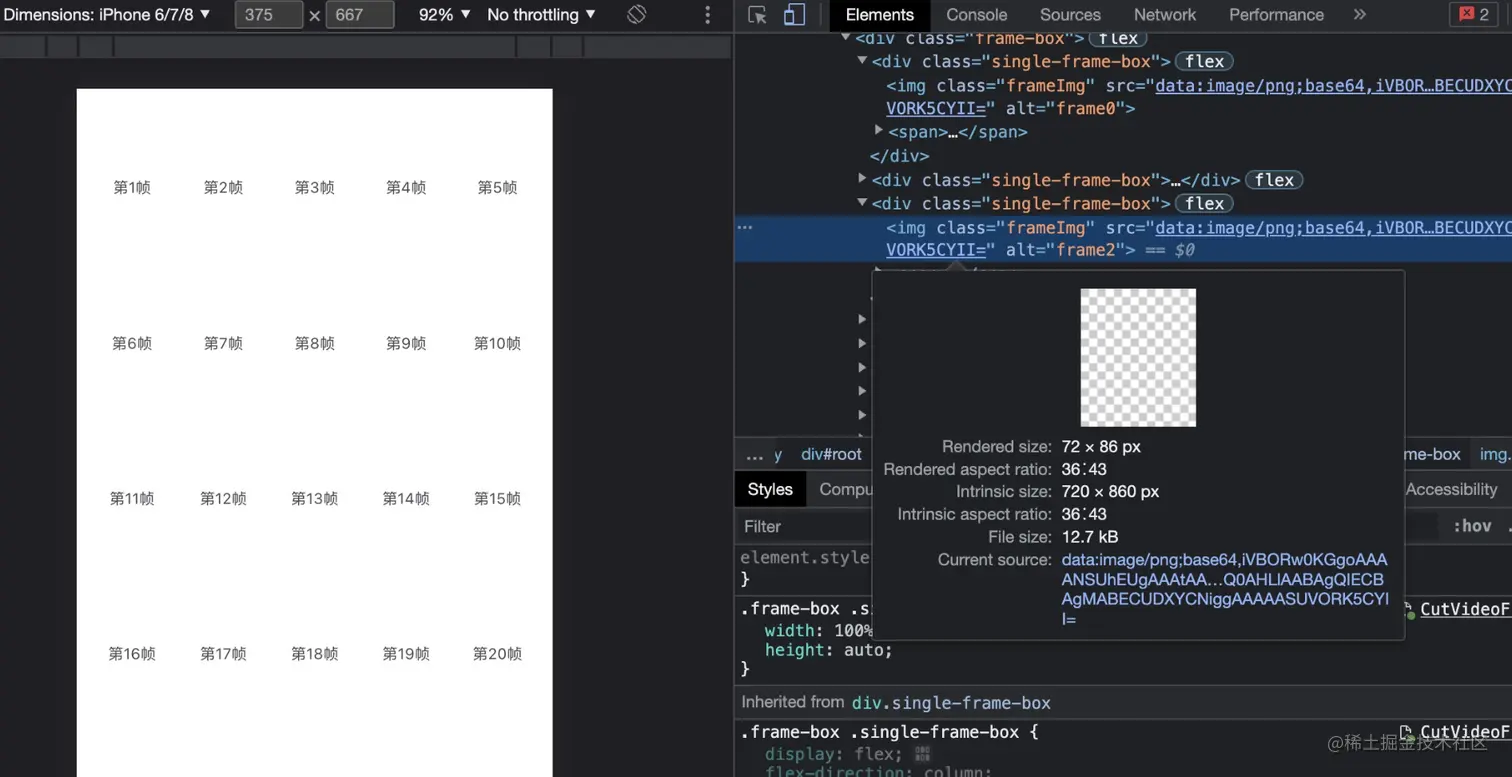Screen dimensions: 1512x777
Task: Click the frame label 第3帧
Action: pos(314,187)
